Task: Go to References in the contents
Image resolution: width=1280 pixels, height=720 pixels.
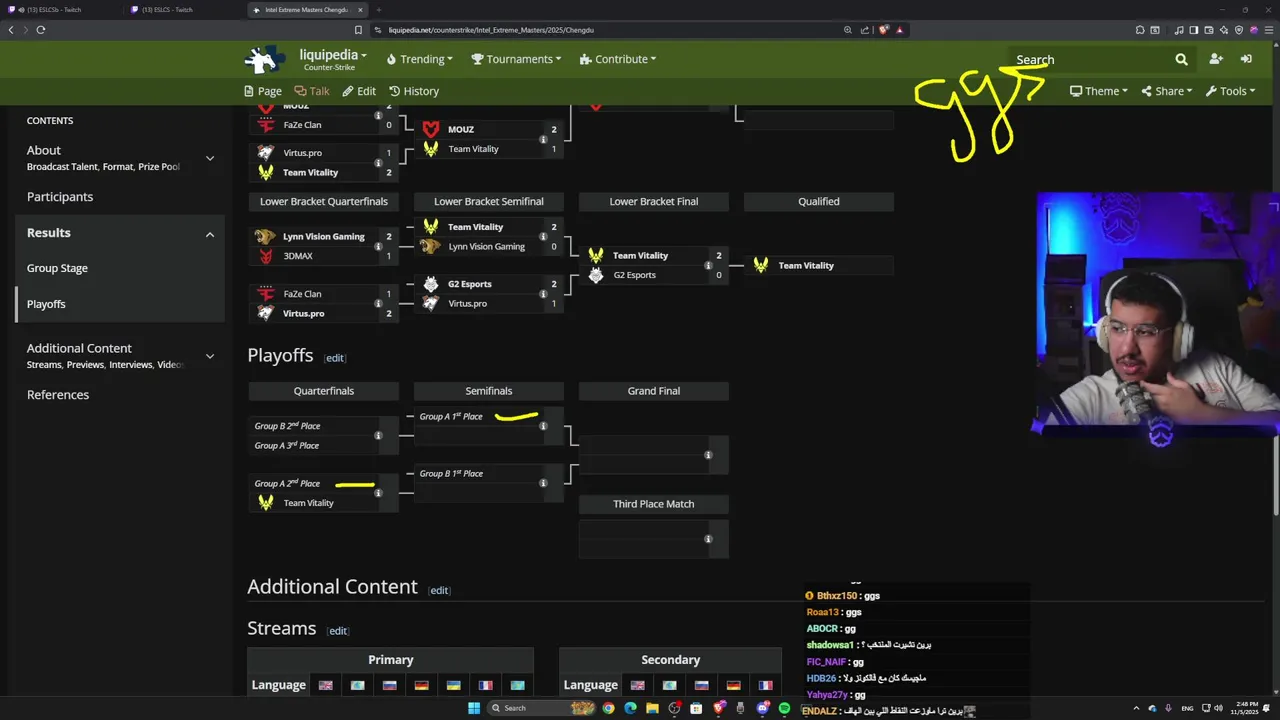Action: tap(58, 395)
